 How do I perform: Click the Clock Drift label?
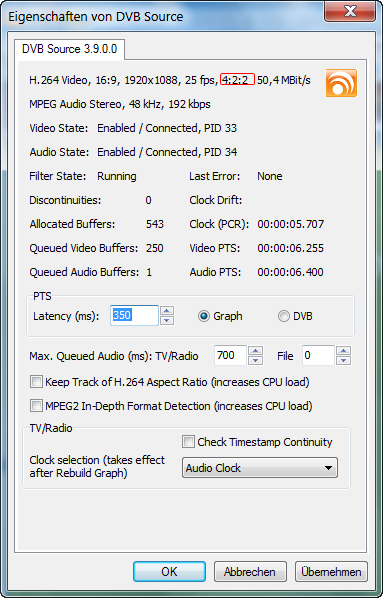216,200
